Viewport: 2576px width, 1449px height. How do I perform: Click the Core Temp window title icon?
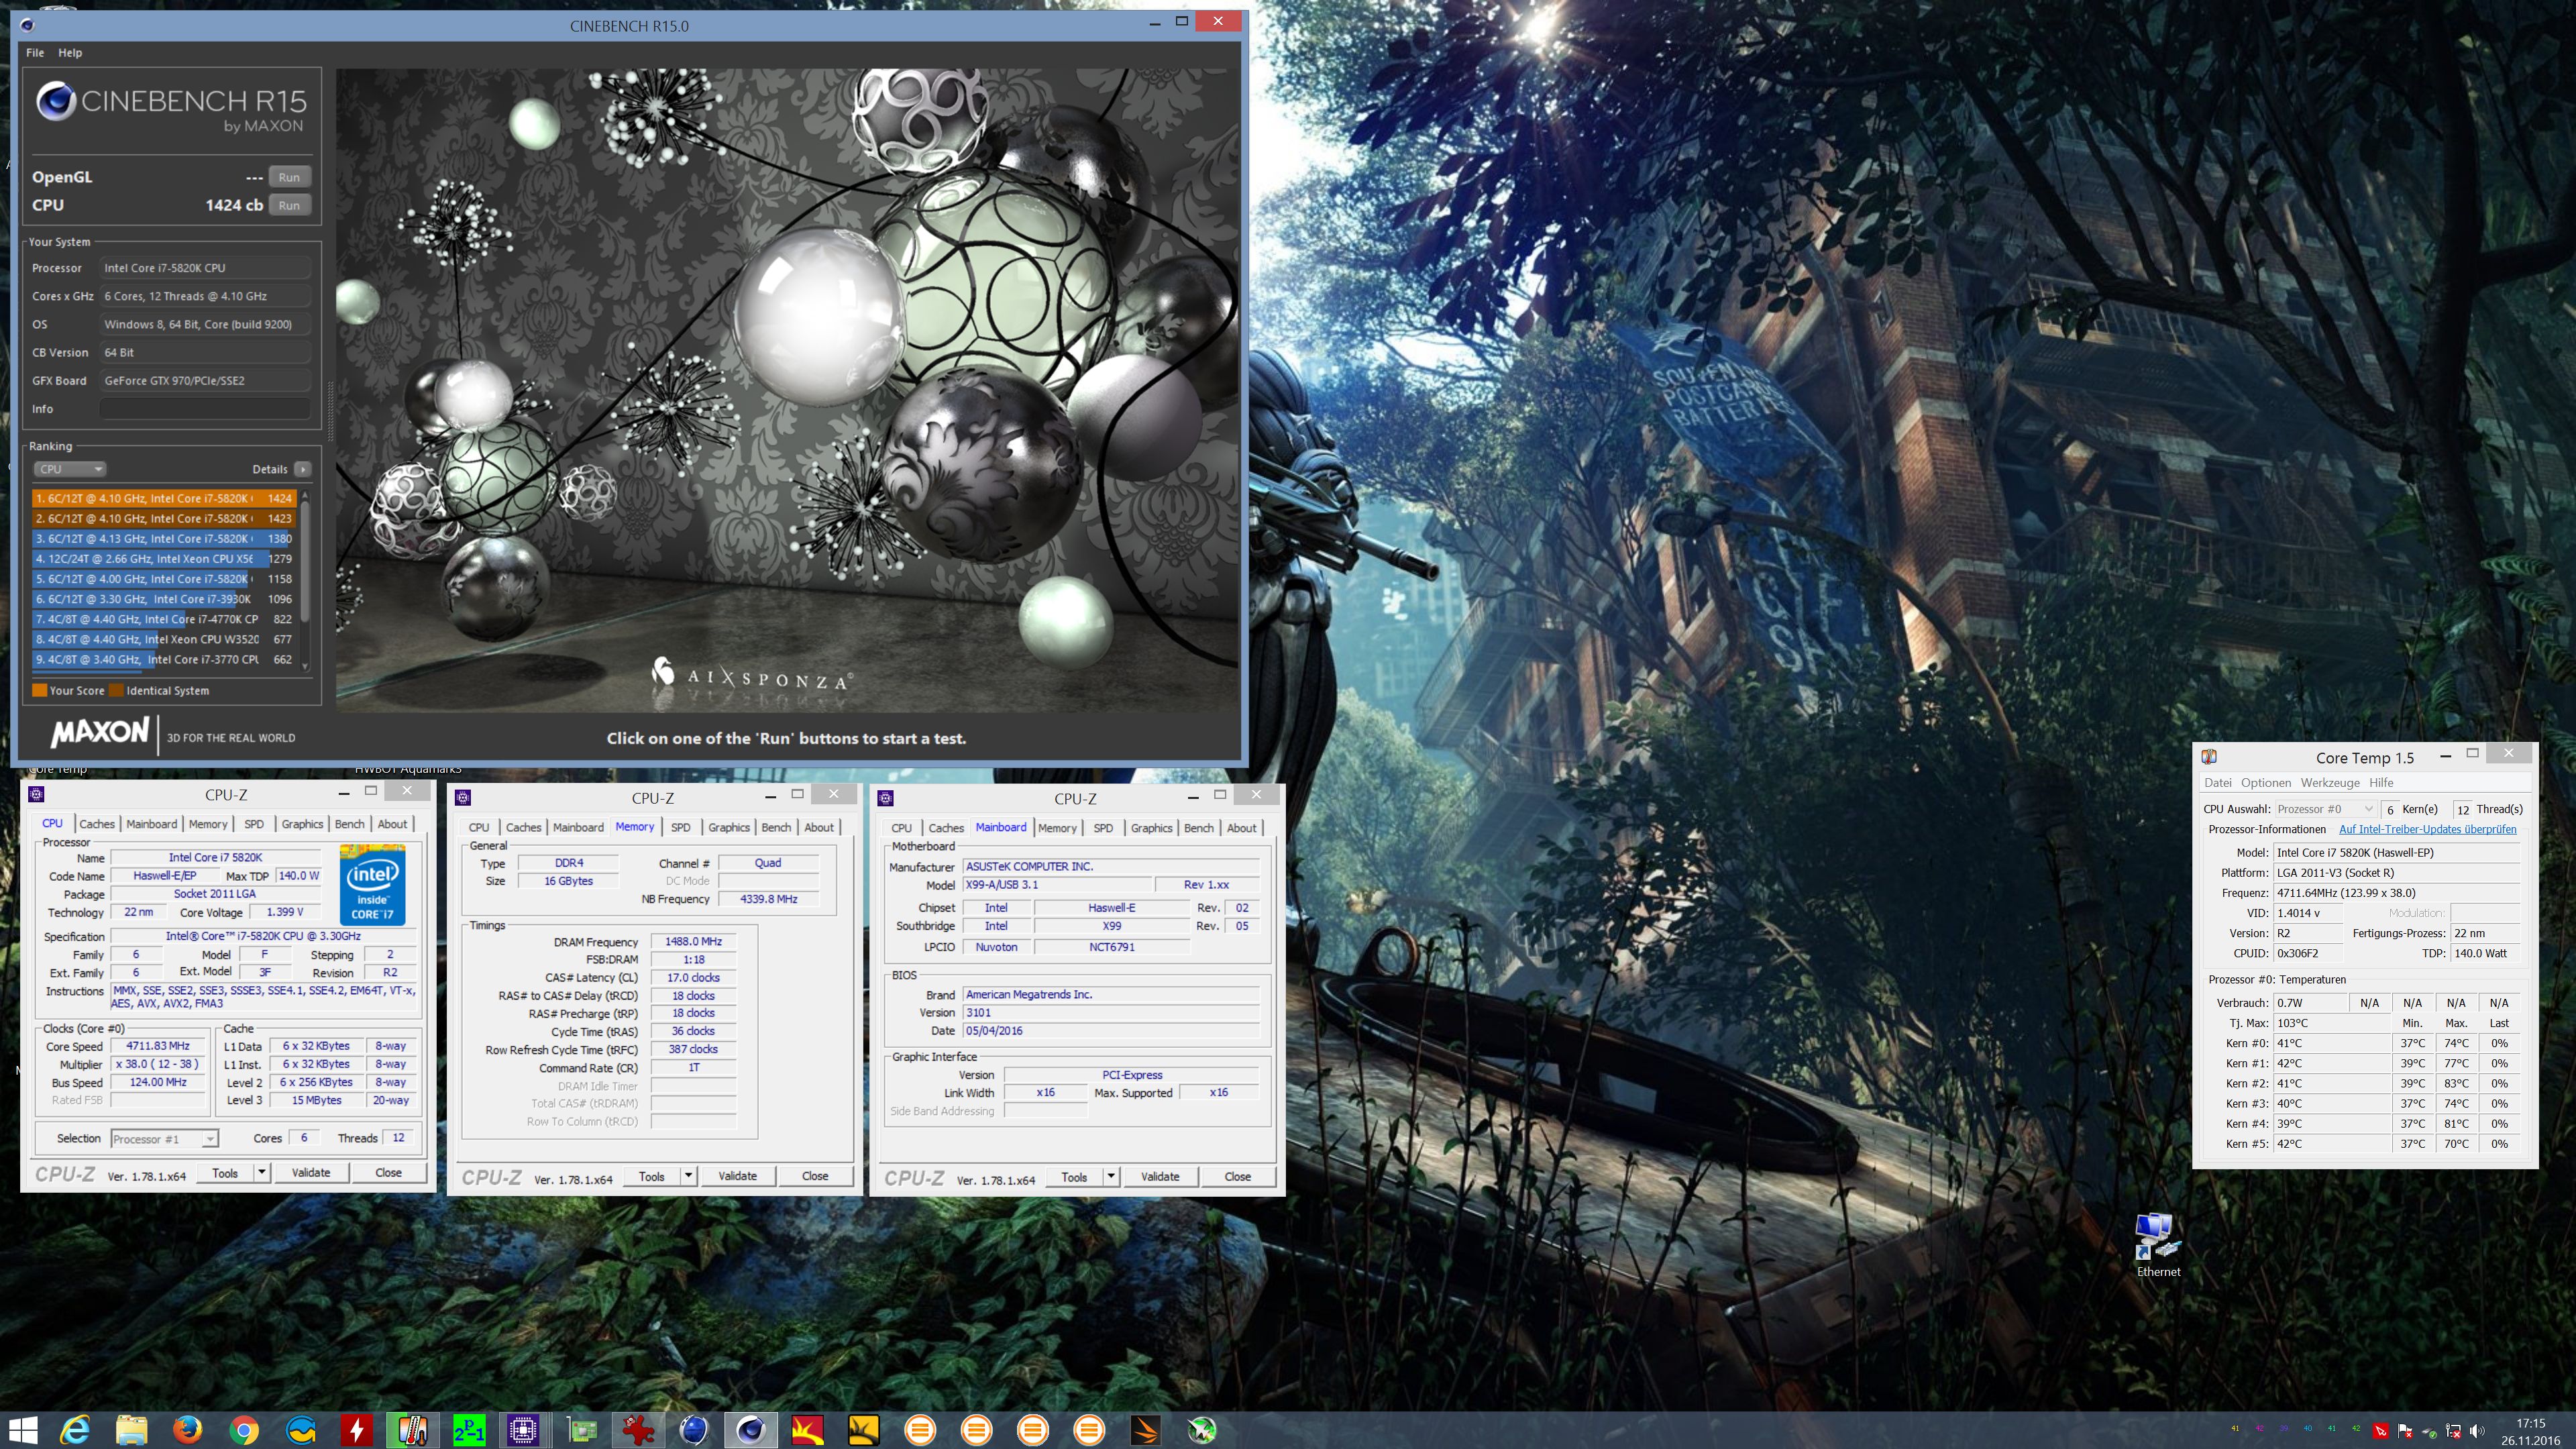coord(2209,757)
